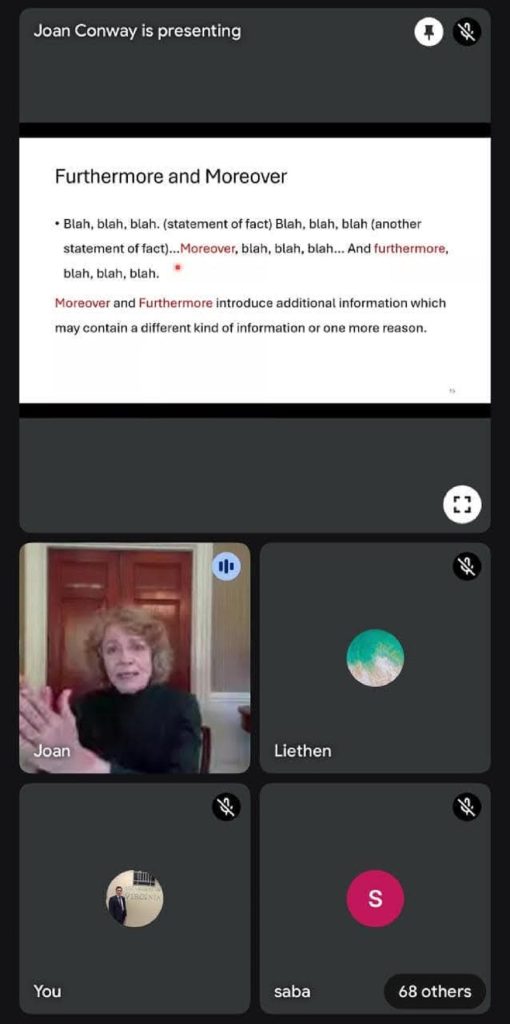Image resolution: width=510 pixels, height=1024 pixels.
Task: Select the saba name label
Action: 293,991
